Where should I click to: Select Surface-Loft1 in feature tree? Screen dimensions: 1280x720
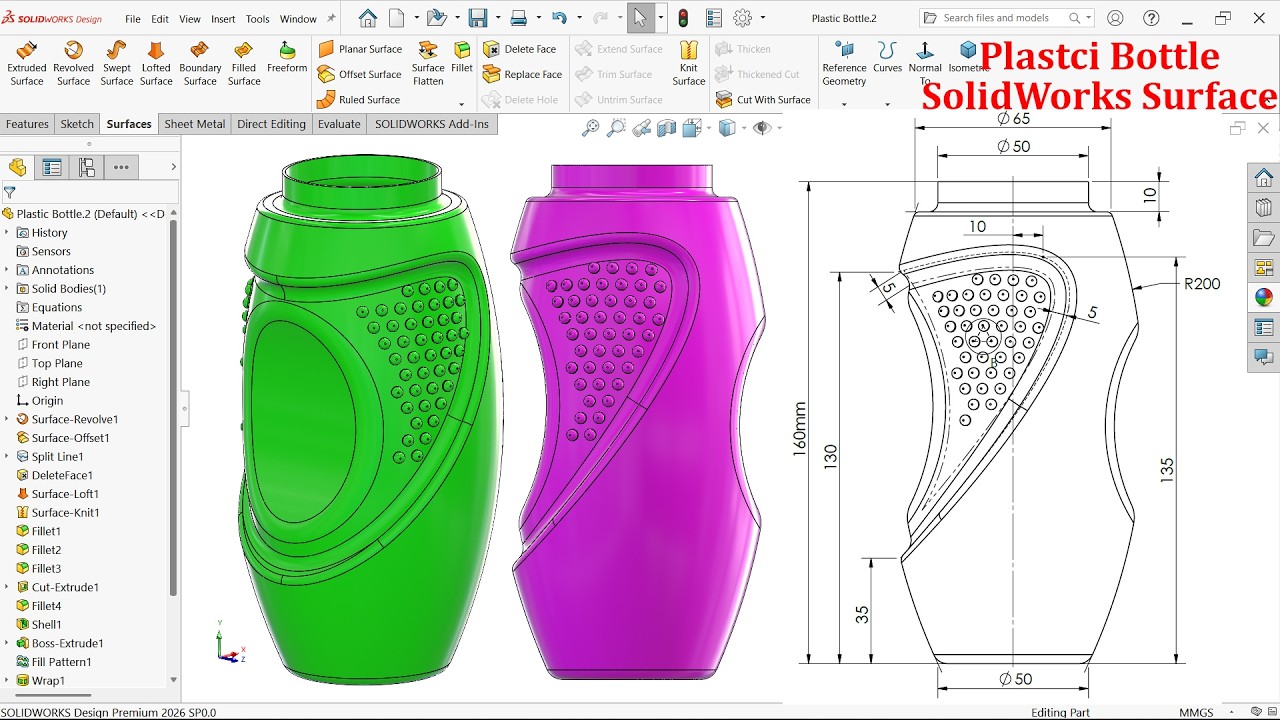57,494
